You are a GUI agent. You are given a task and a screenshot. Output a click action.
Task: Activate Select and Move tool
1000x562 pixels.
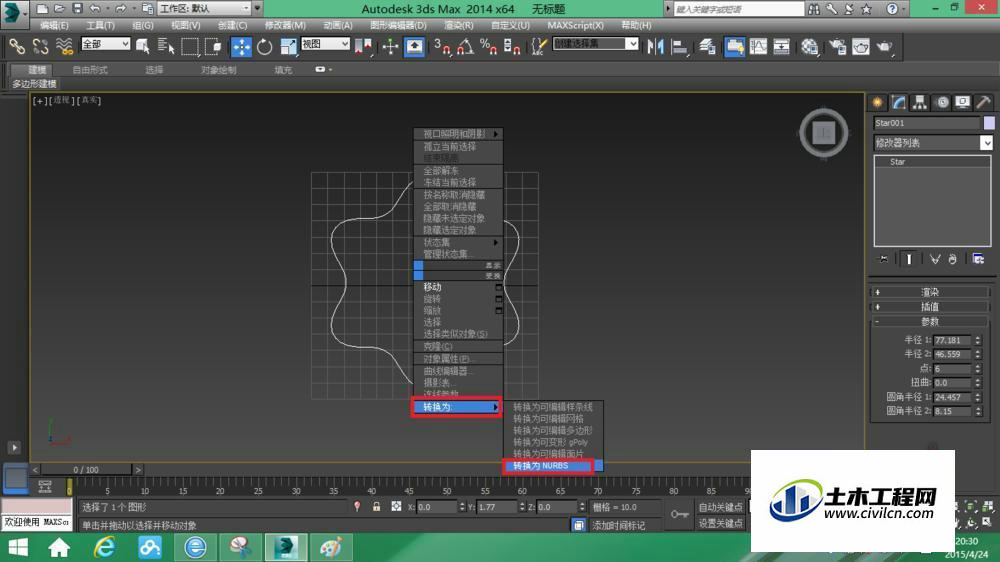(x=241, y=47)
